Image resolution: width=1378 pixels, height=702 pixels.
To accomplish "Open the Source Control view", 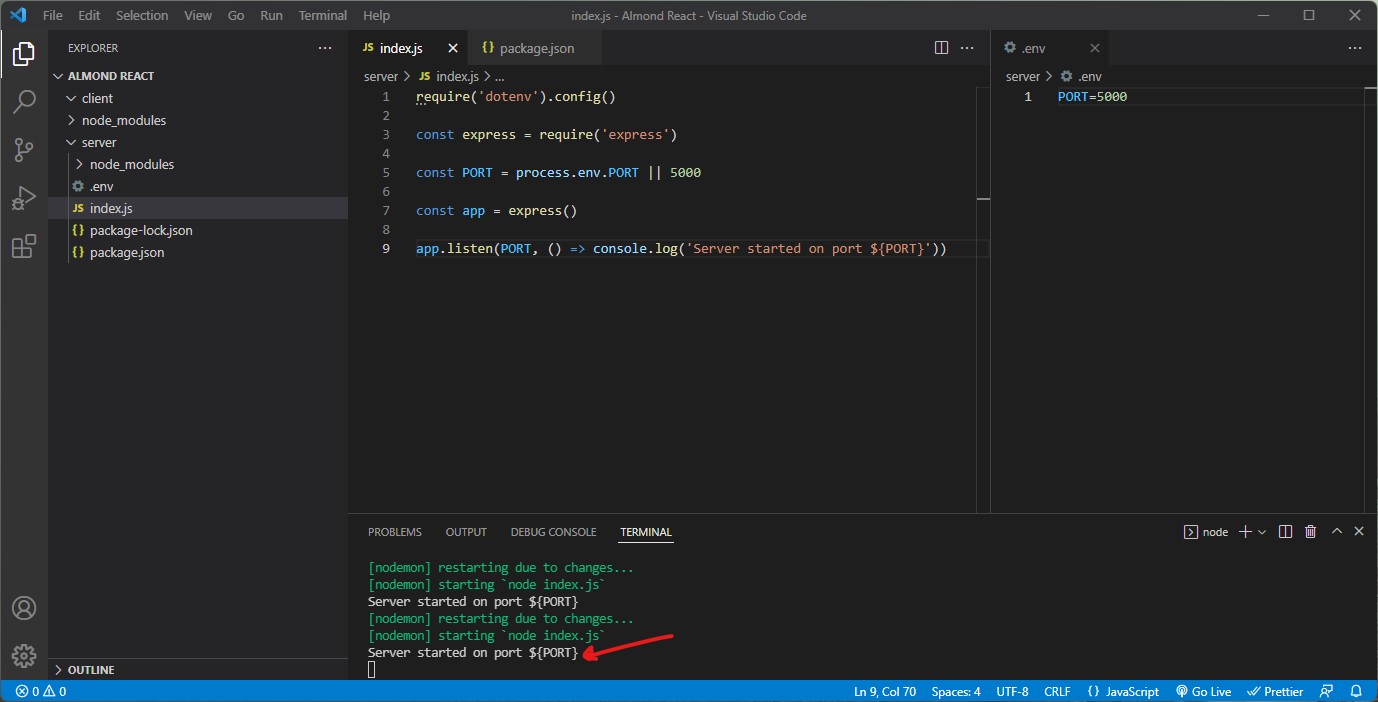I will point(24,150).
